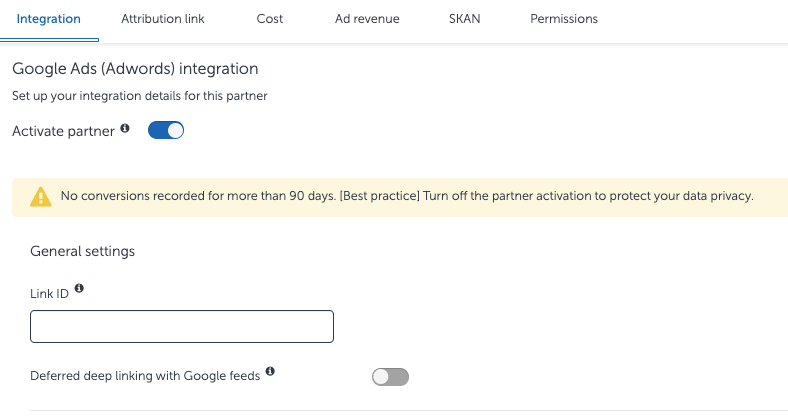Open the SKAN tab

(465, 19)
